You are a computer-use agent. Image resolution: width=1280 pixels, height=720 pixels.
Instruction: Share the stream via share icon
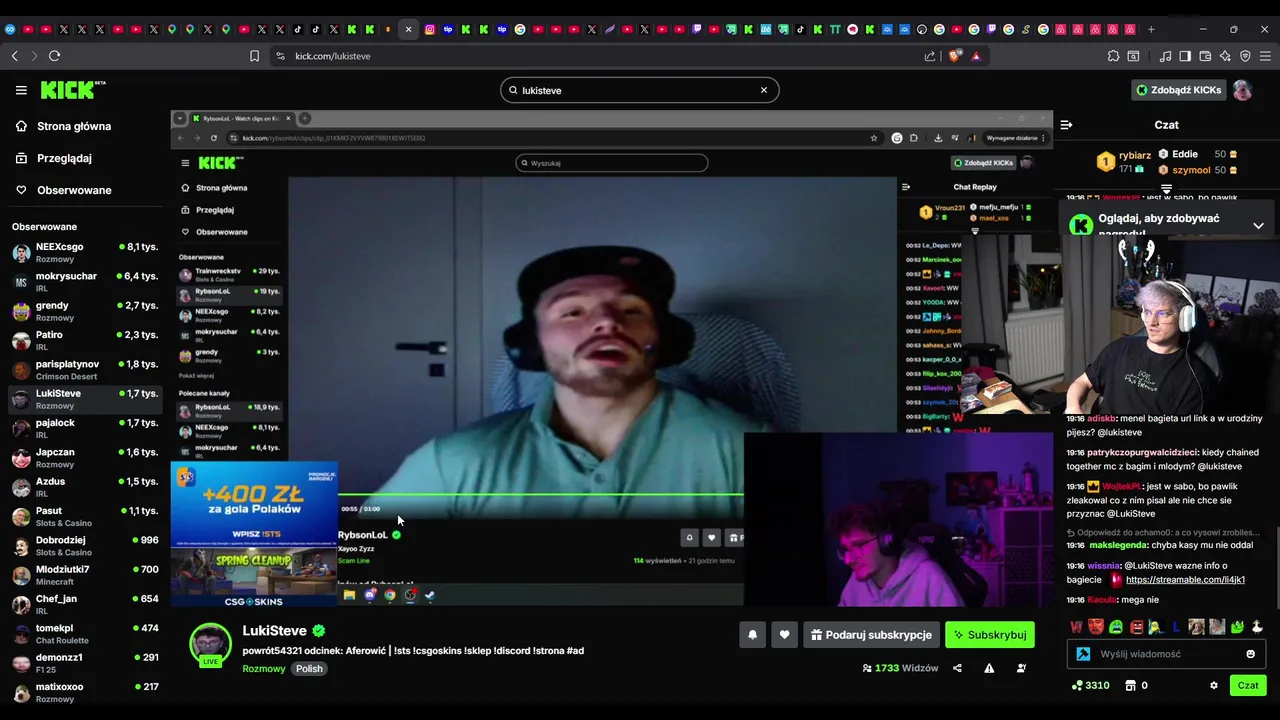point(957,668)
